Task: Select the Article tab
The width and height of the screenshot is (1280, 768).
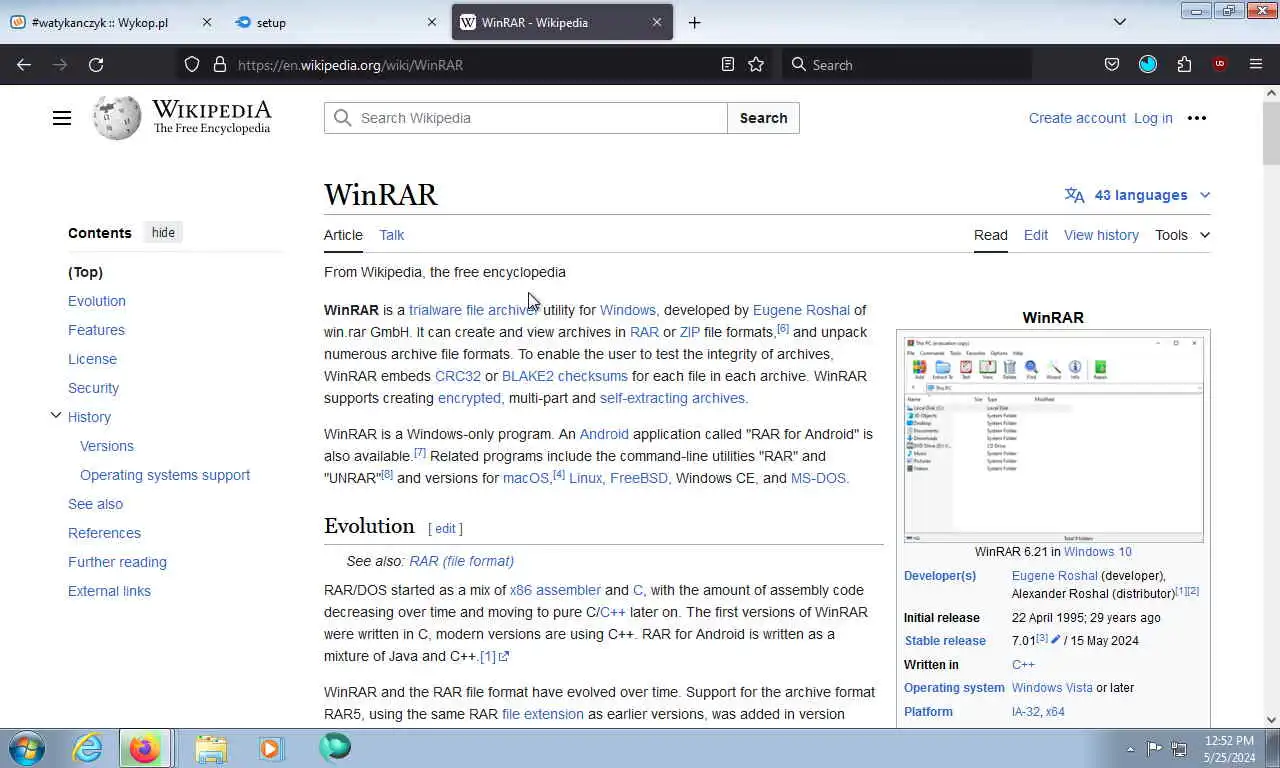Action: point(343,235)
